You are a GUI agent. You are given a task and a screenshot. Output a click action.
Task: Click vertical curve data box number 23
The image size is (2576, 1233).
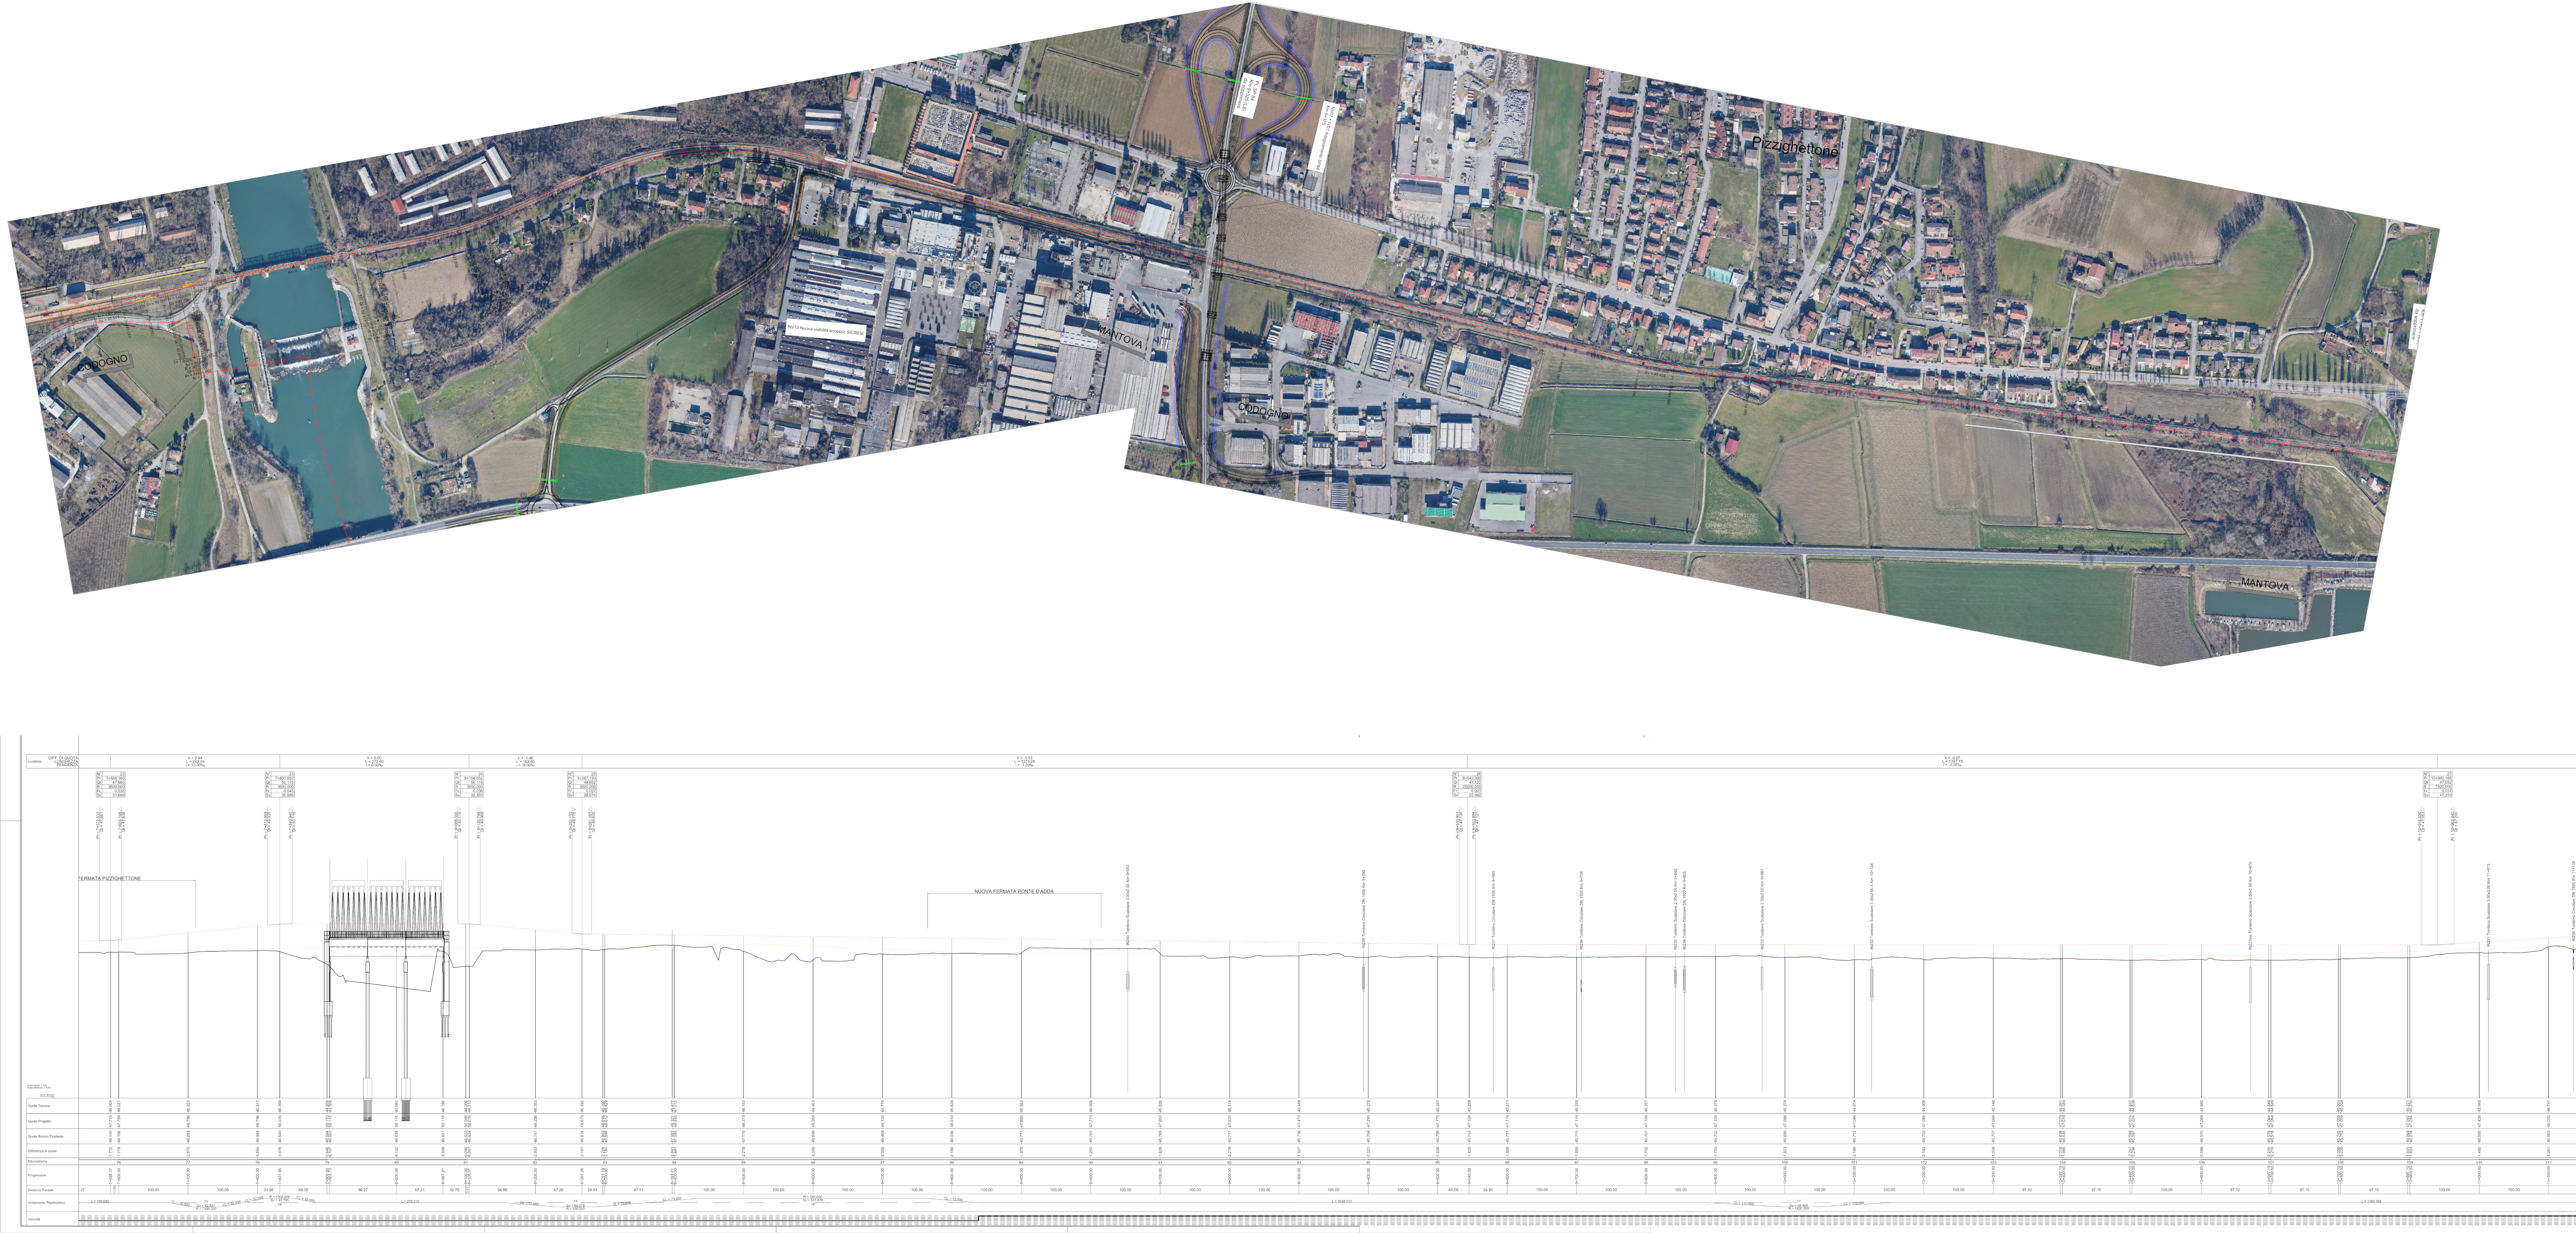[280, 785]
